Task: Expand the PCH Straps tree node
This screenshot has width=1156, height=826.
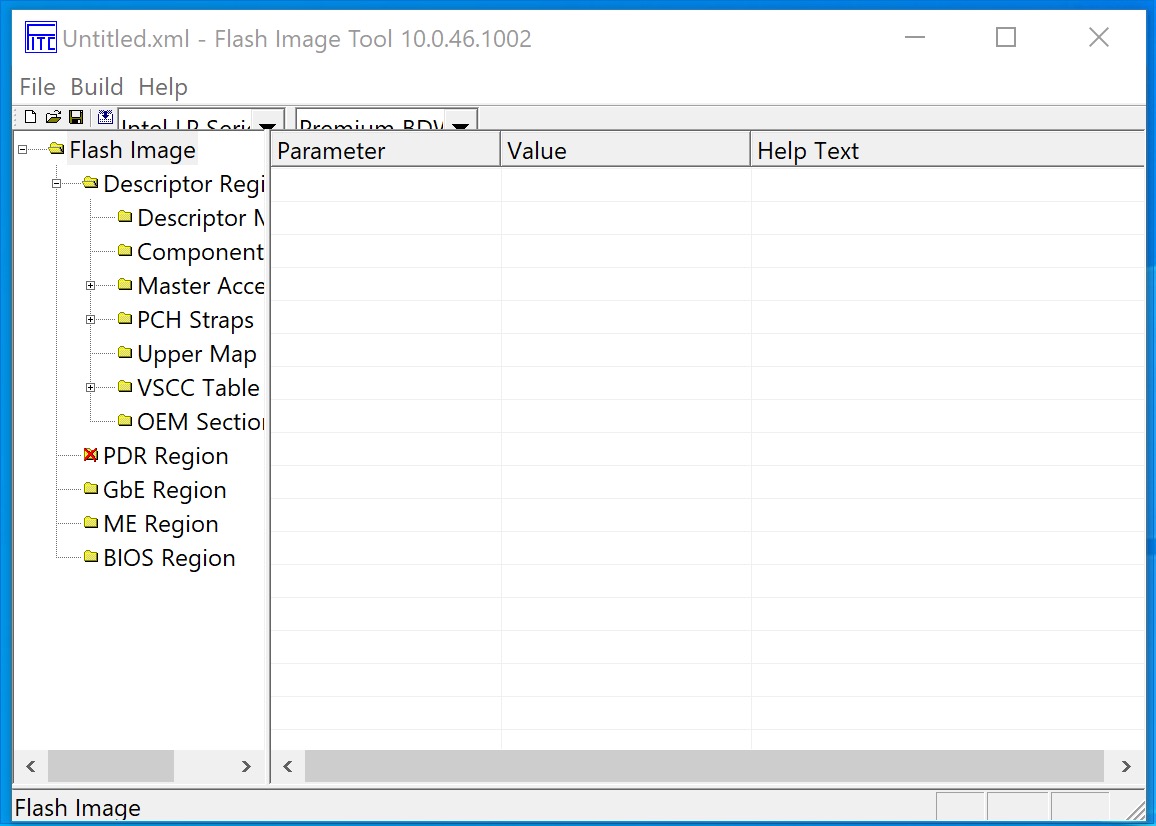Action: (x=91, y=320)
